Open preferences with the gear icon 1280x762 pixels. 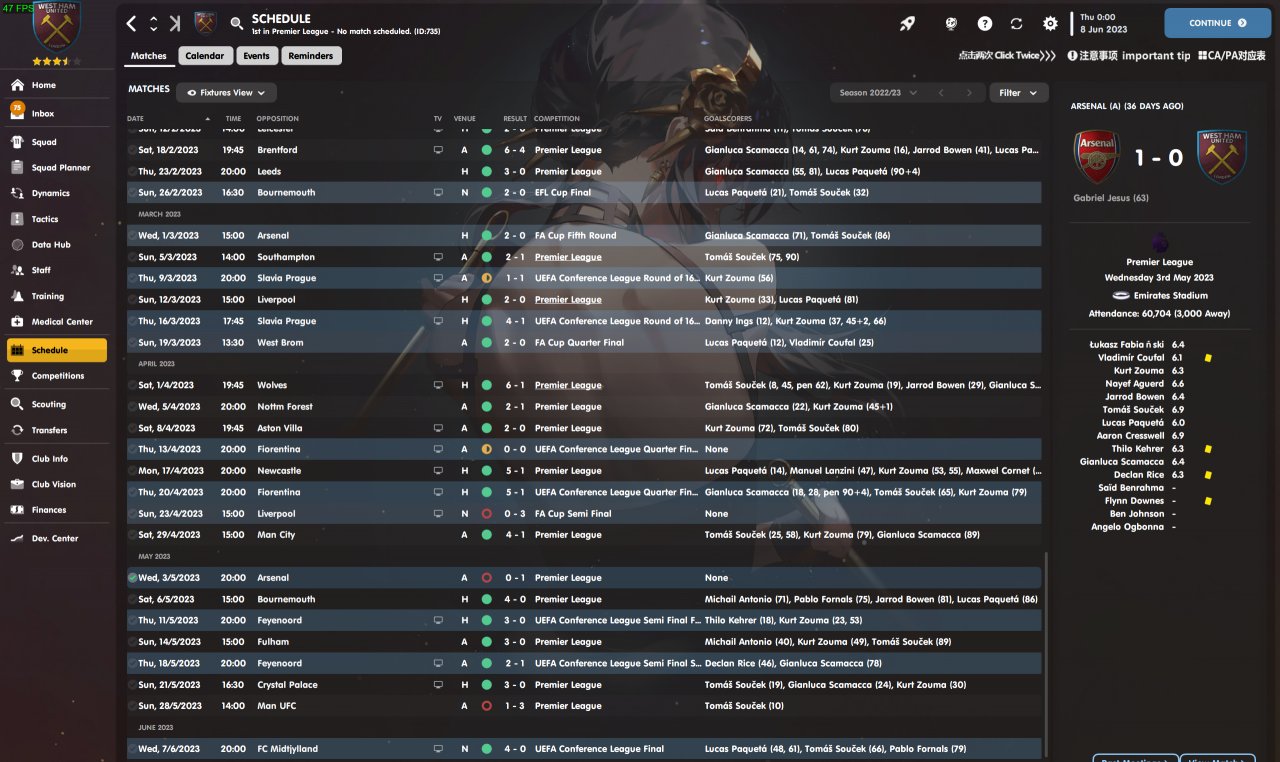click(x=1050, y=23)
